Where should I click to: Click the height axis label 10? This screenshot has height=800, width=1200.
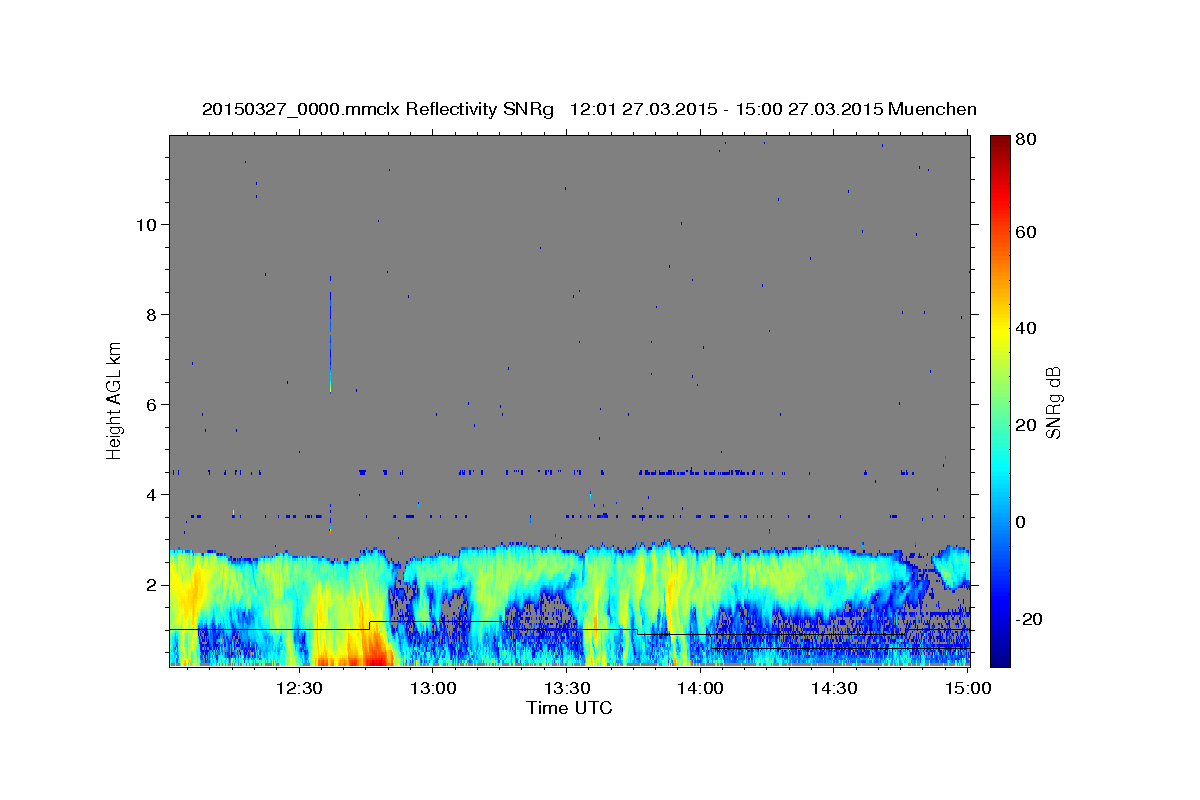click(x=146, y=225)
